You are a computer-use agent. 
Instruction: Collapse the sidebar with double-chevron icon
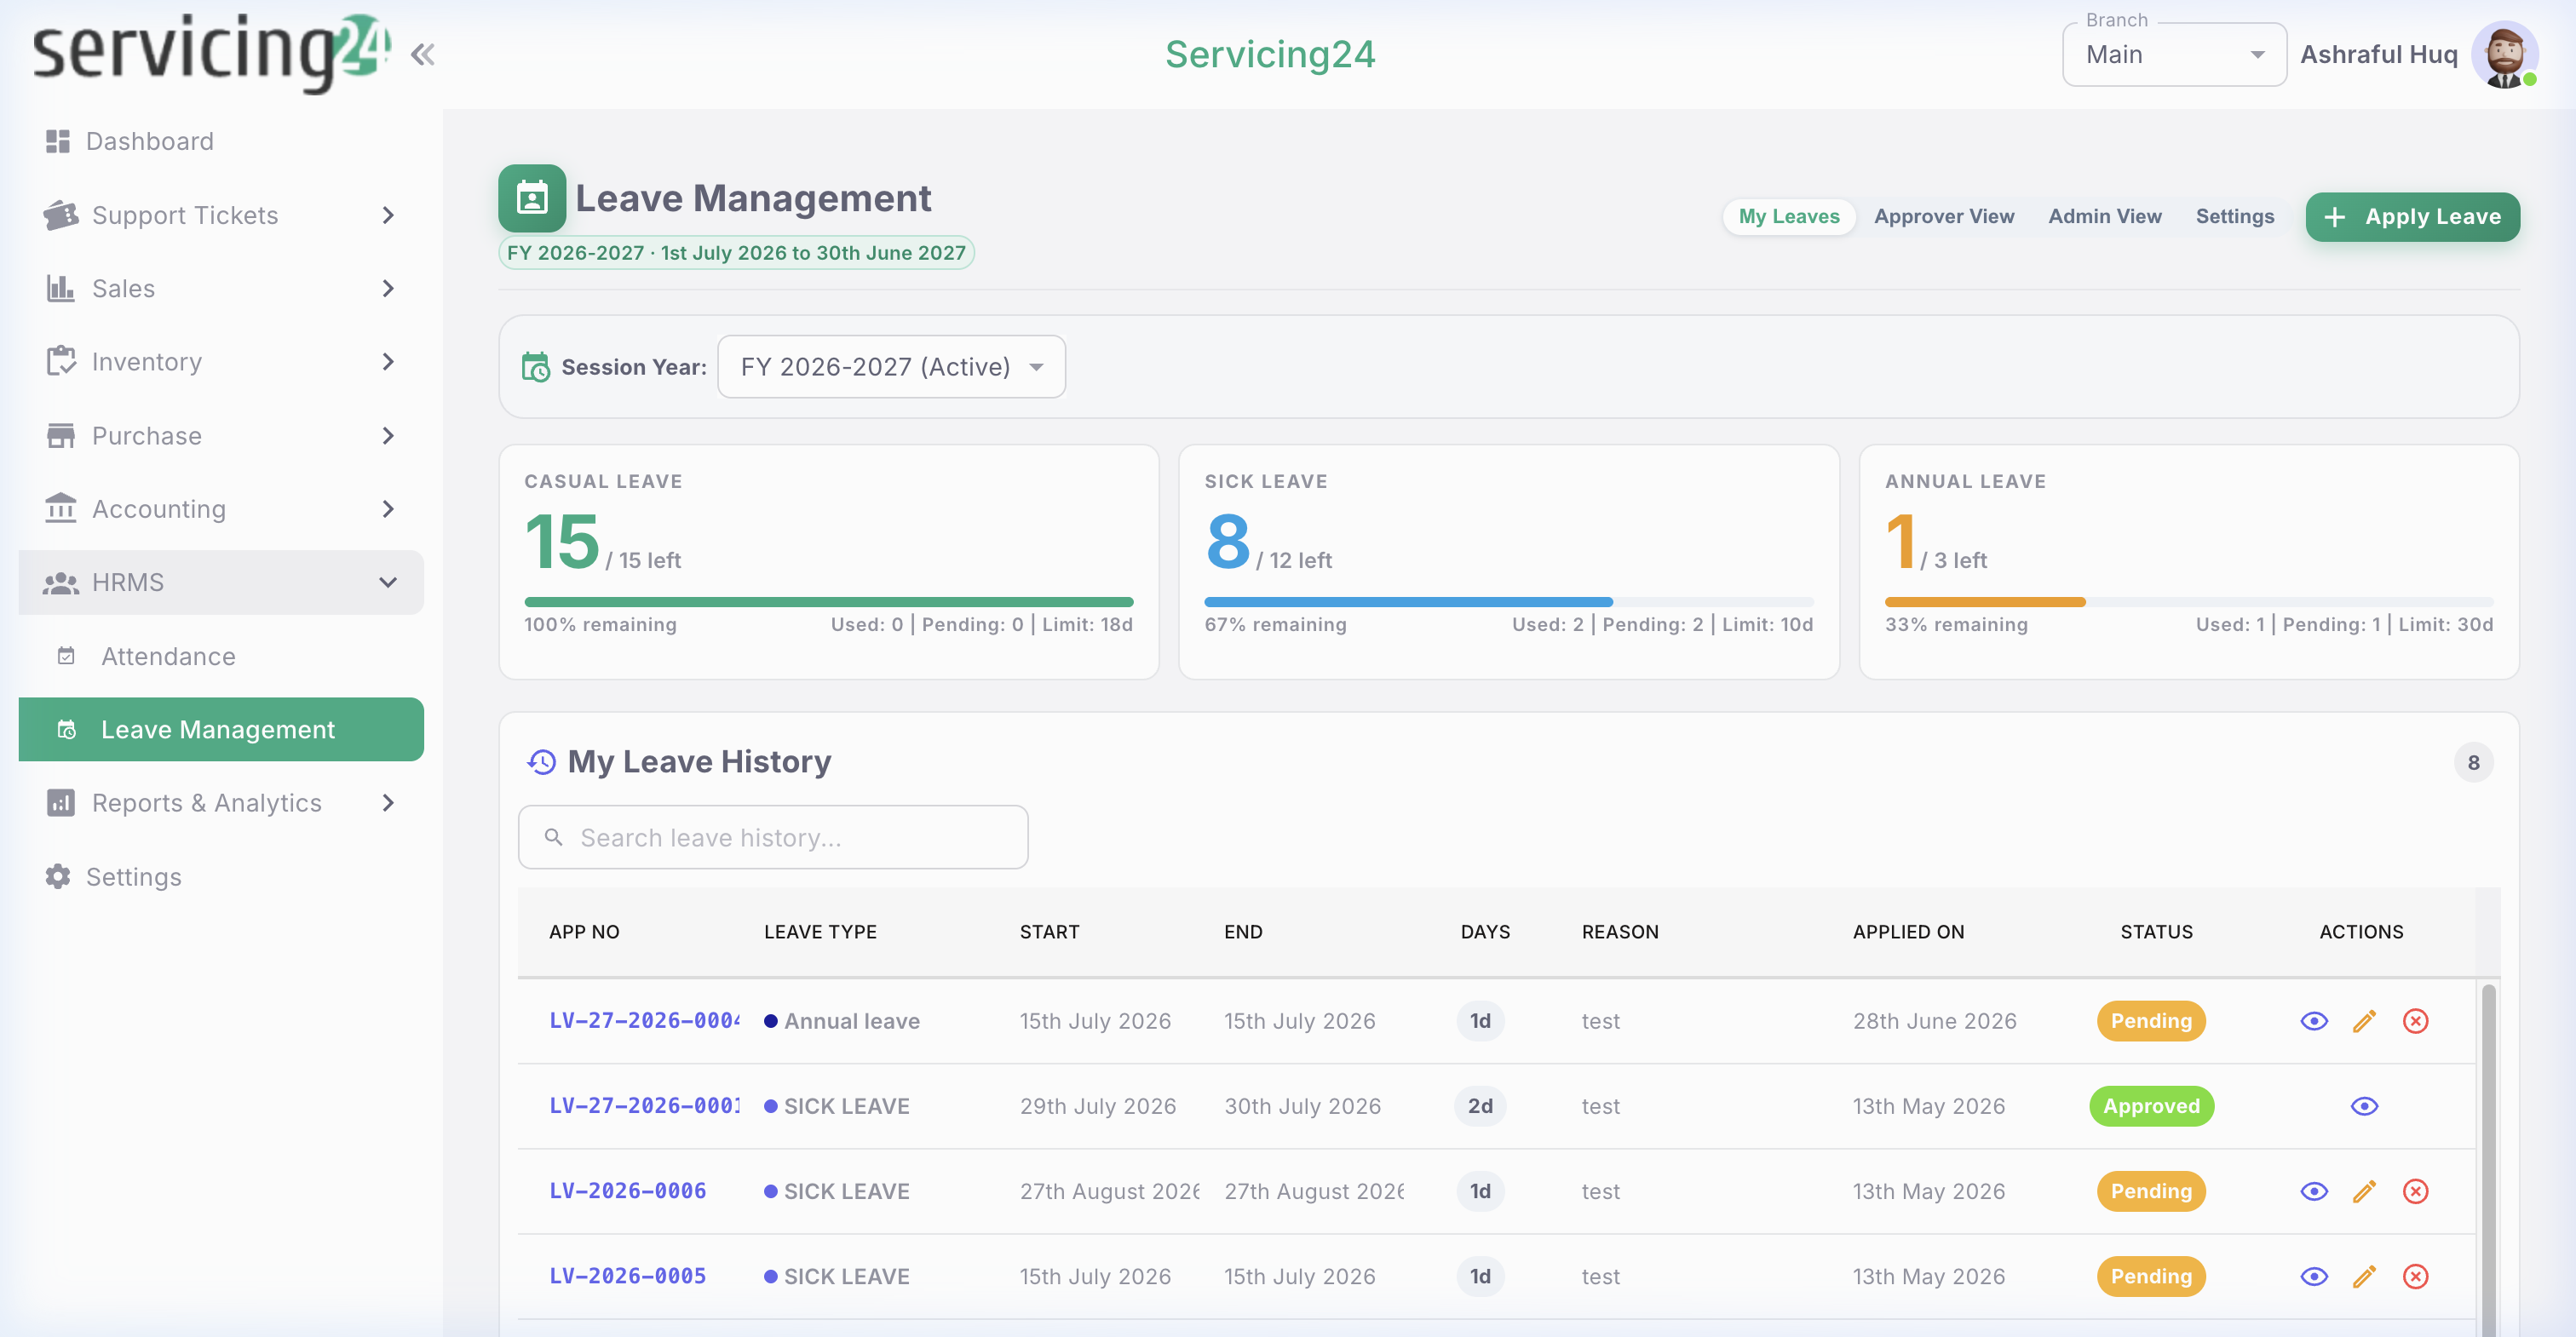tap(423, 54)
